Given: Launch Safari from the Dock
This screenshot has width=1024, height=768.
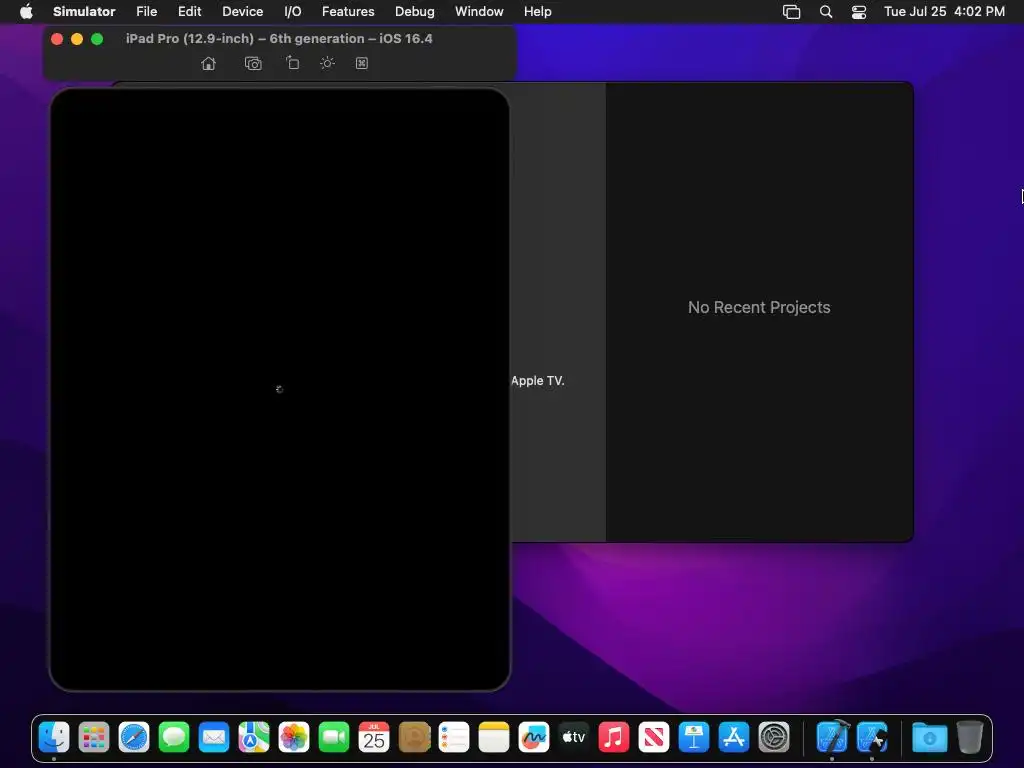Looking at the screenshot, I should pyautogui.click(x=134, y=737).
